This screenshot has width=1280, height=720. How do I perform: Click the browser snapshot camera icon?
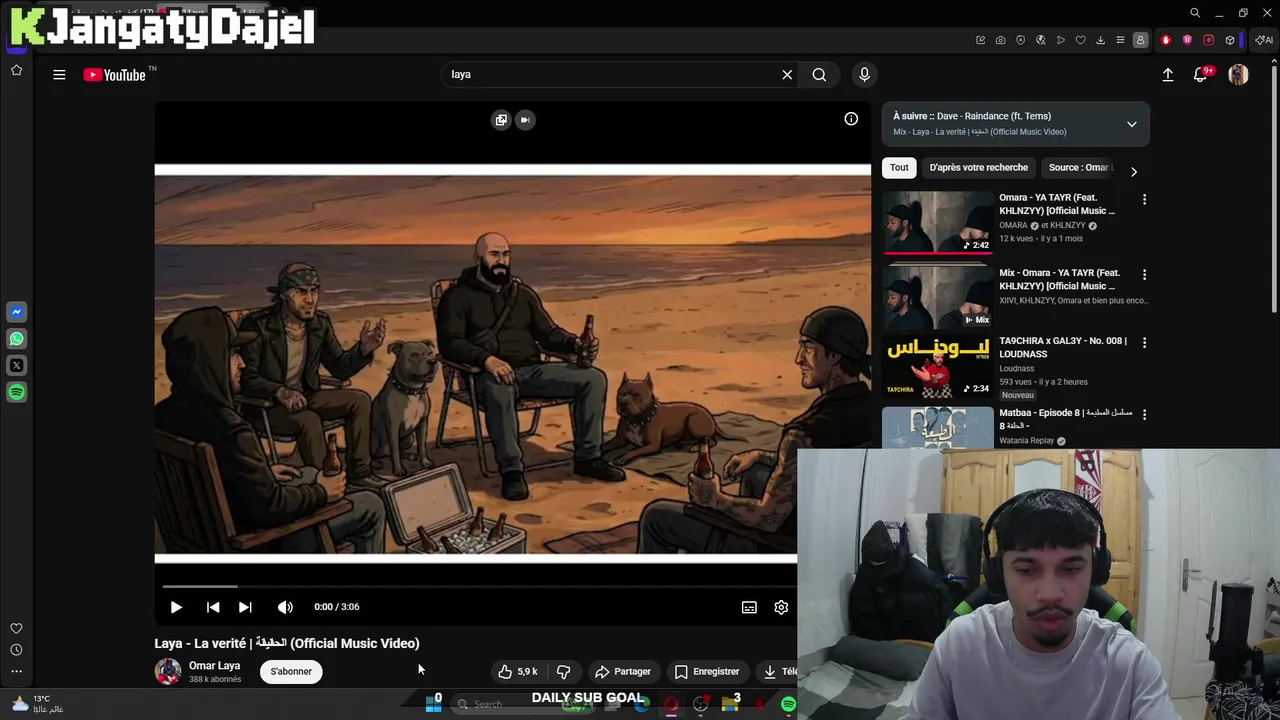click(x=1000, y=40)
